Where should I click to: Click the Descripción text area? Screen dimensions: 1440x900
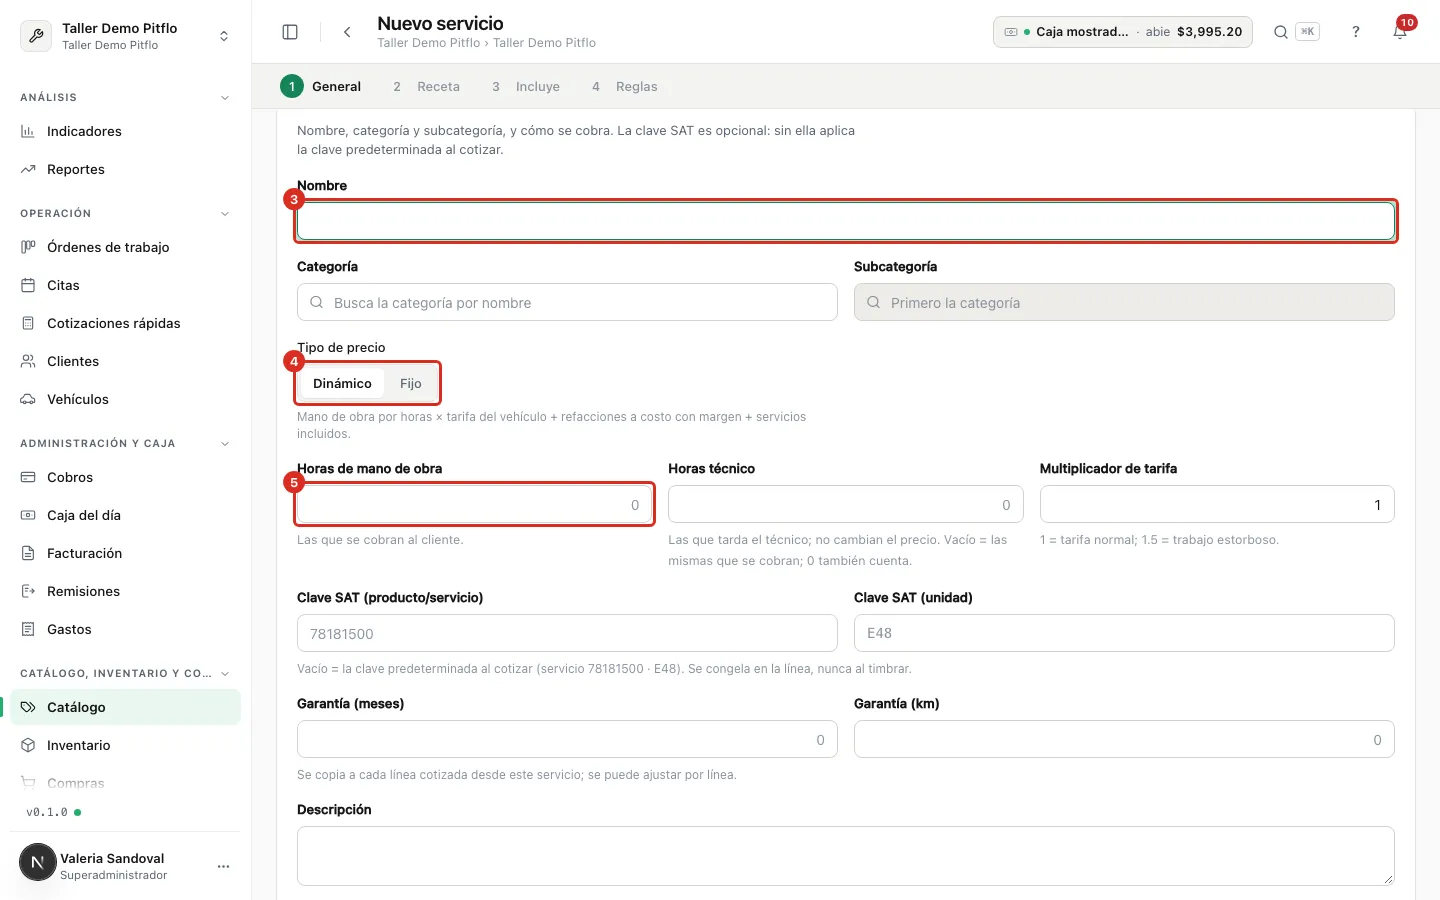[x=846, y=856]
